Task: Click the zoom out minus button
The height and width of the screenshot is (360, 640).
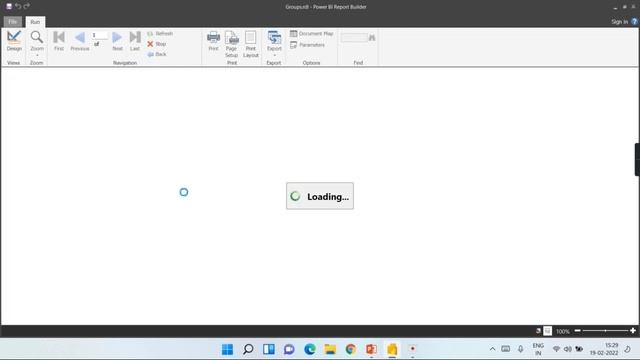Action: pos(578,331)
